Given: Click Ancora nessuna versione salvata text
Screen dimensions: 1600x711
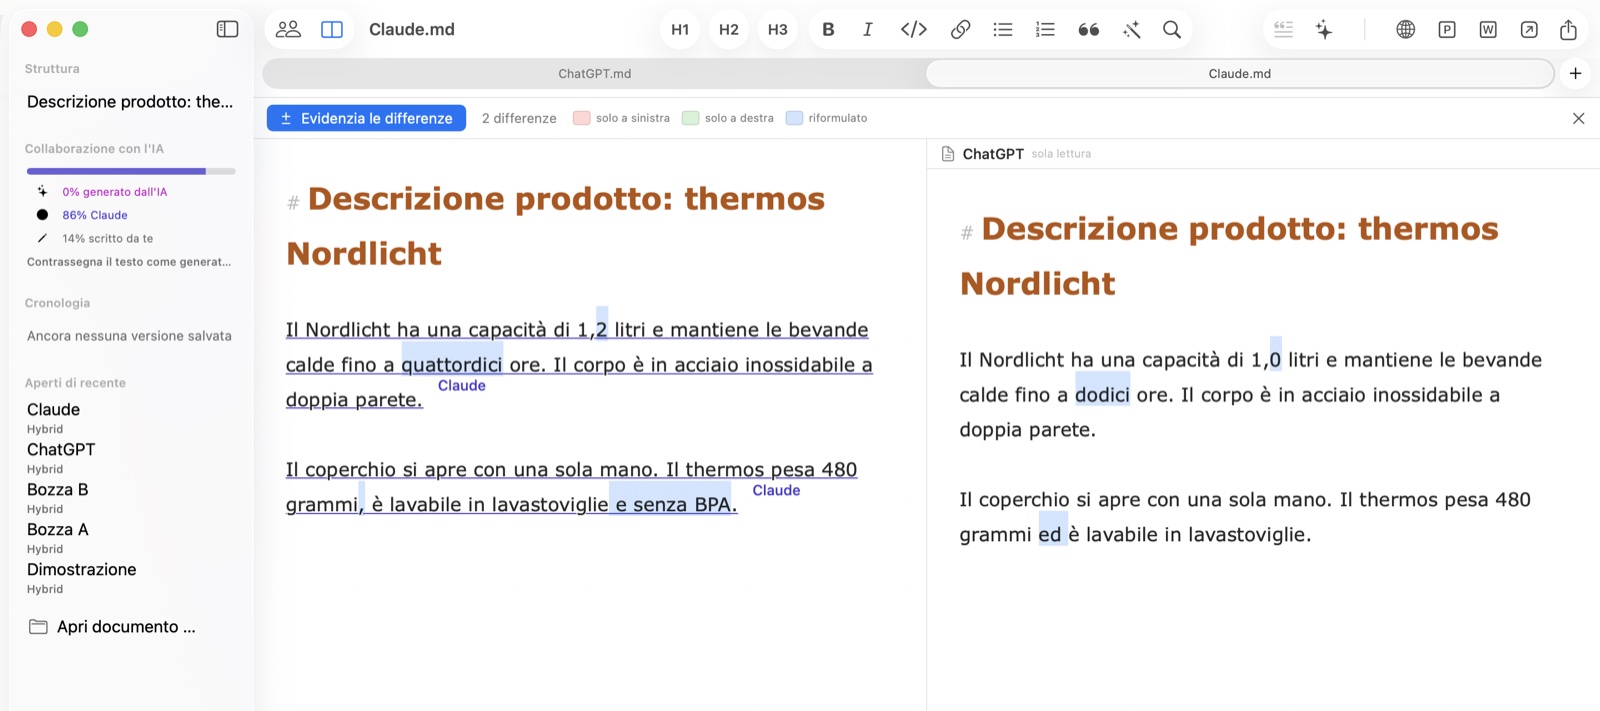Looking at the screenshot, I should click(129, 336).
